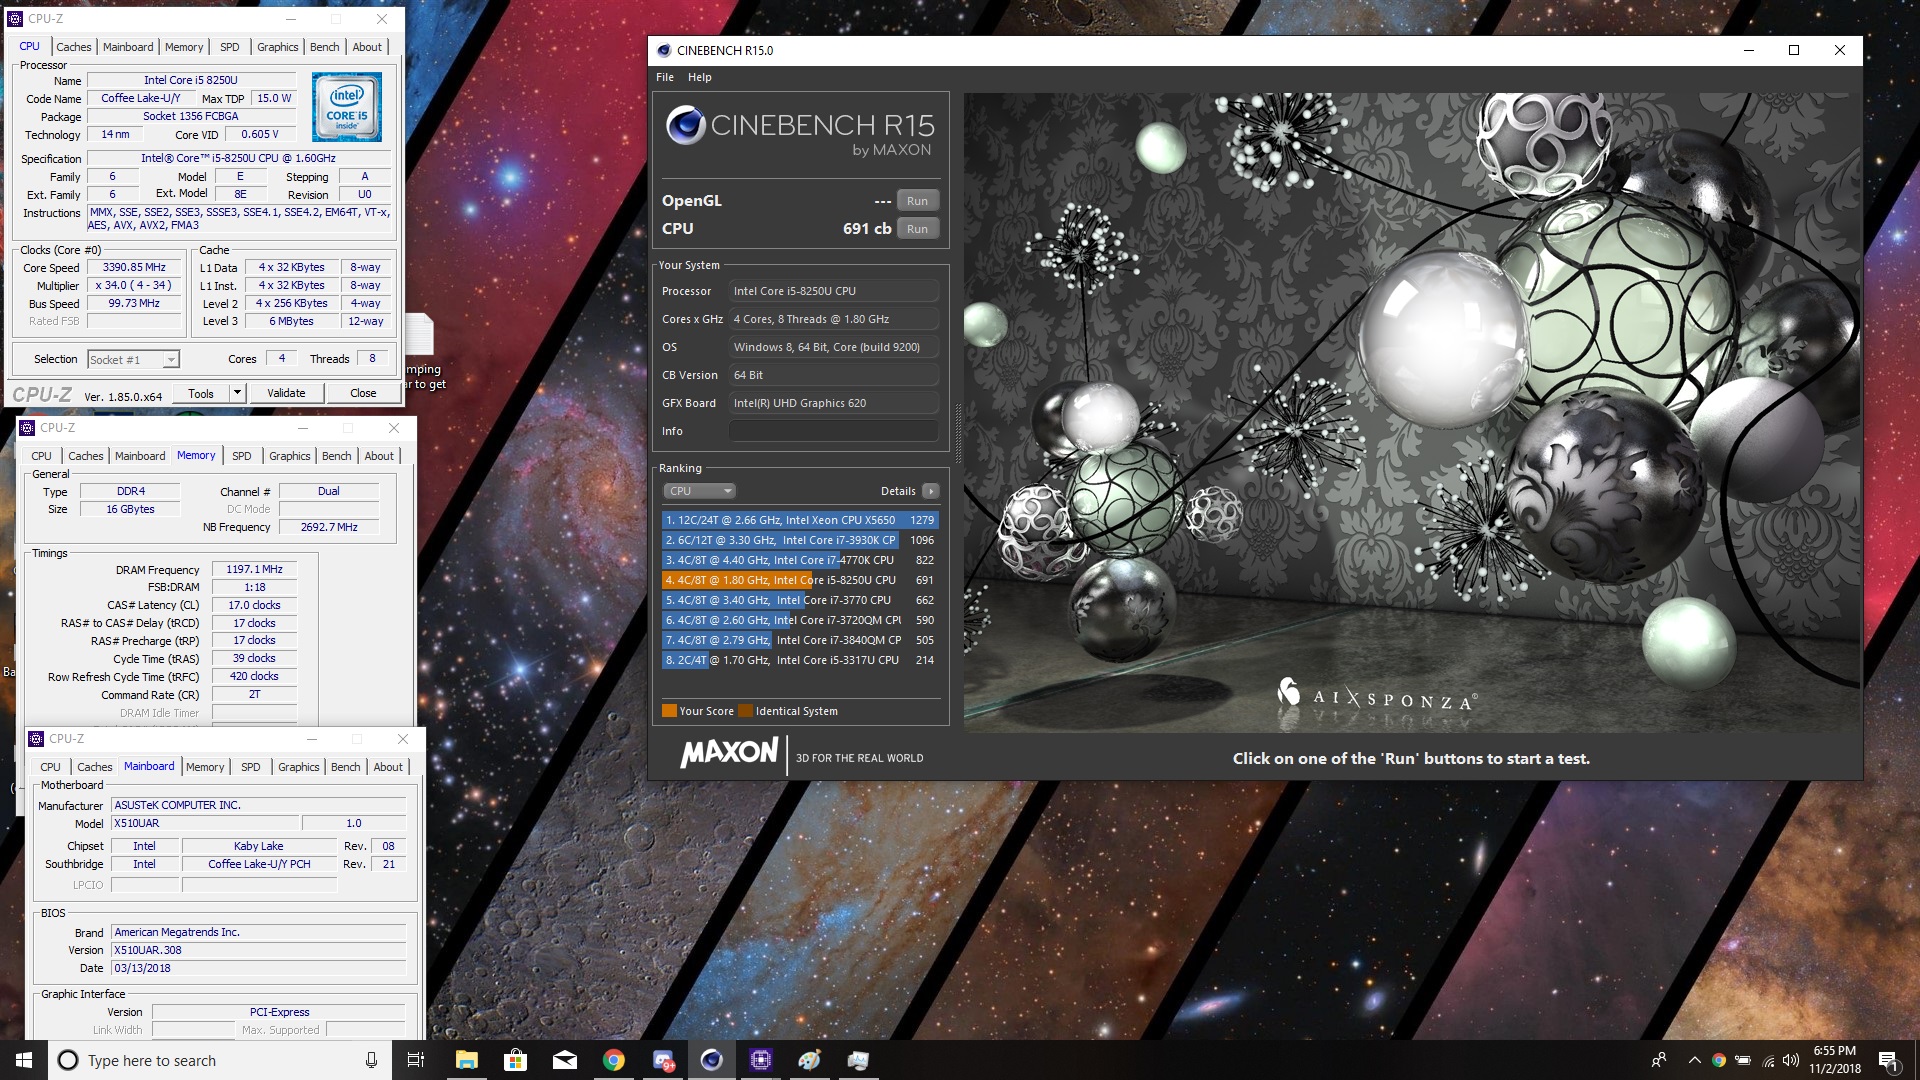Switch to CPU-Z taskbar icon
The height and width of the screenshot is (1080, 1920).
(x=760, y=1060)
